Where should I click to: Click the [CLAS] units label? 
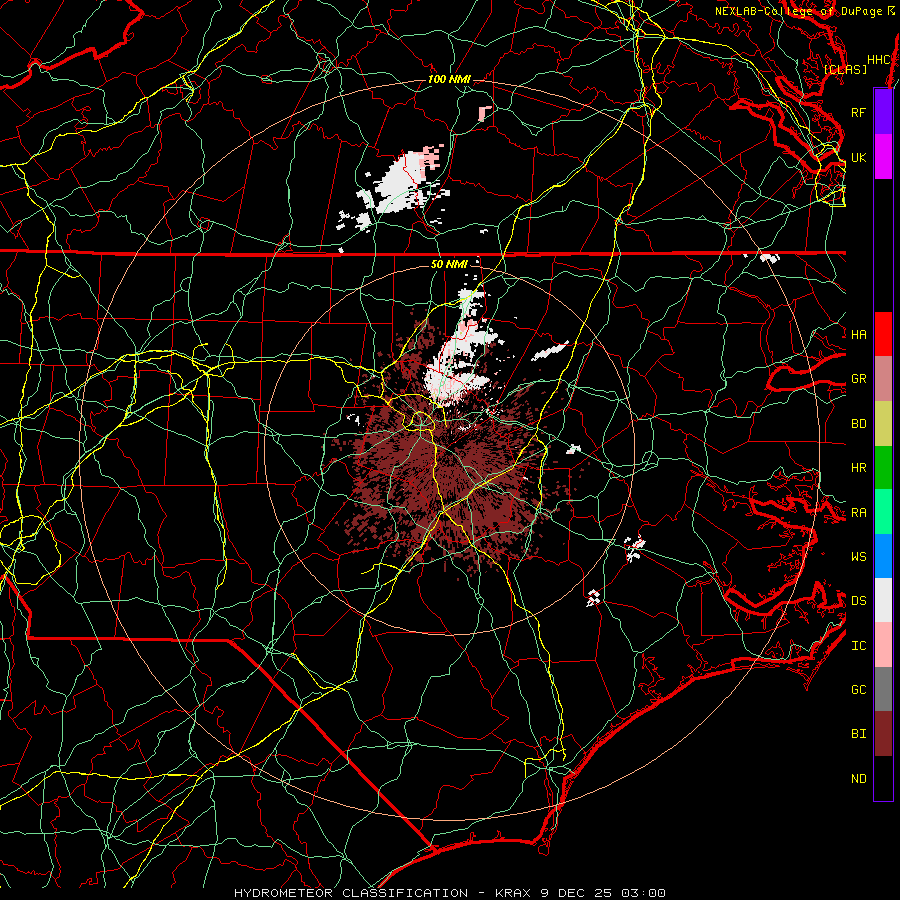point(845,69)
